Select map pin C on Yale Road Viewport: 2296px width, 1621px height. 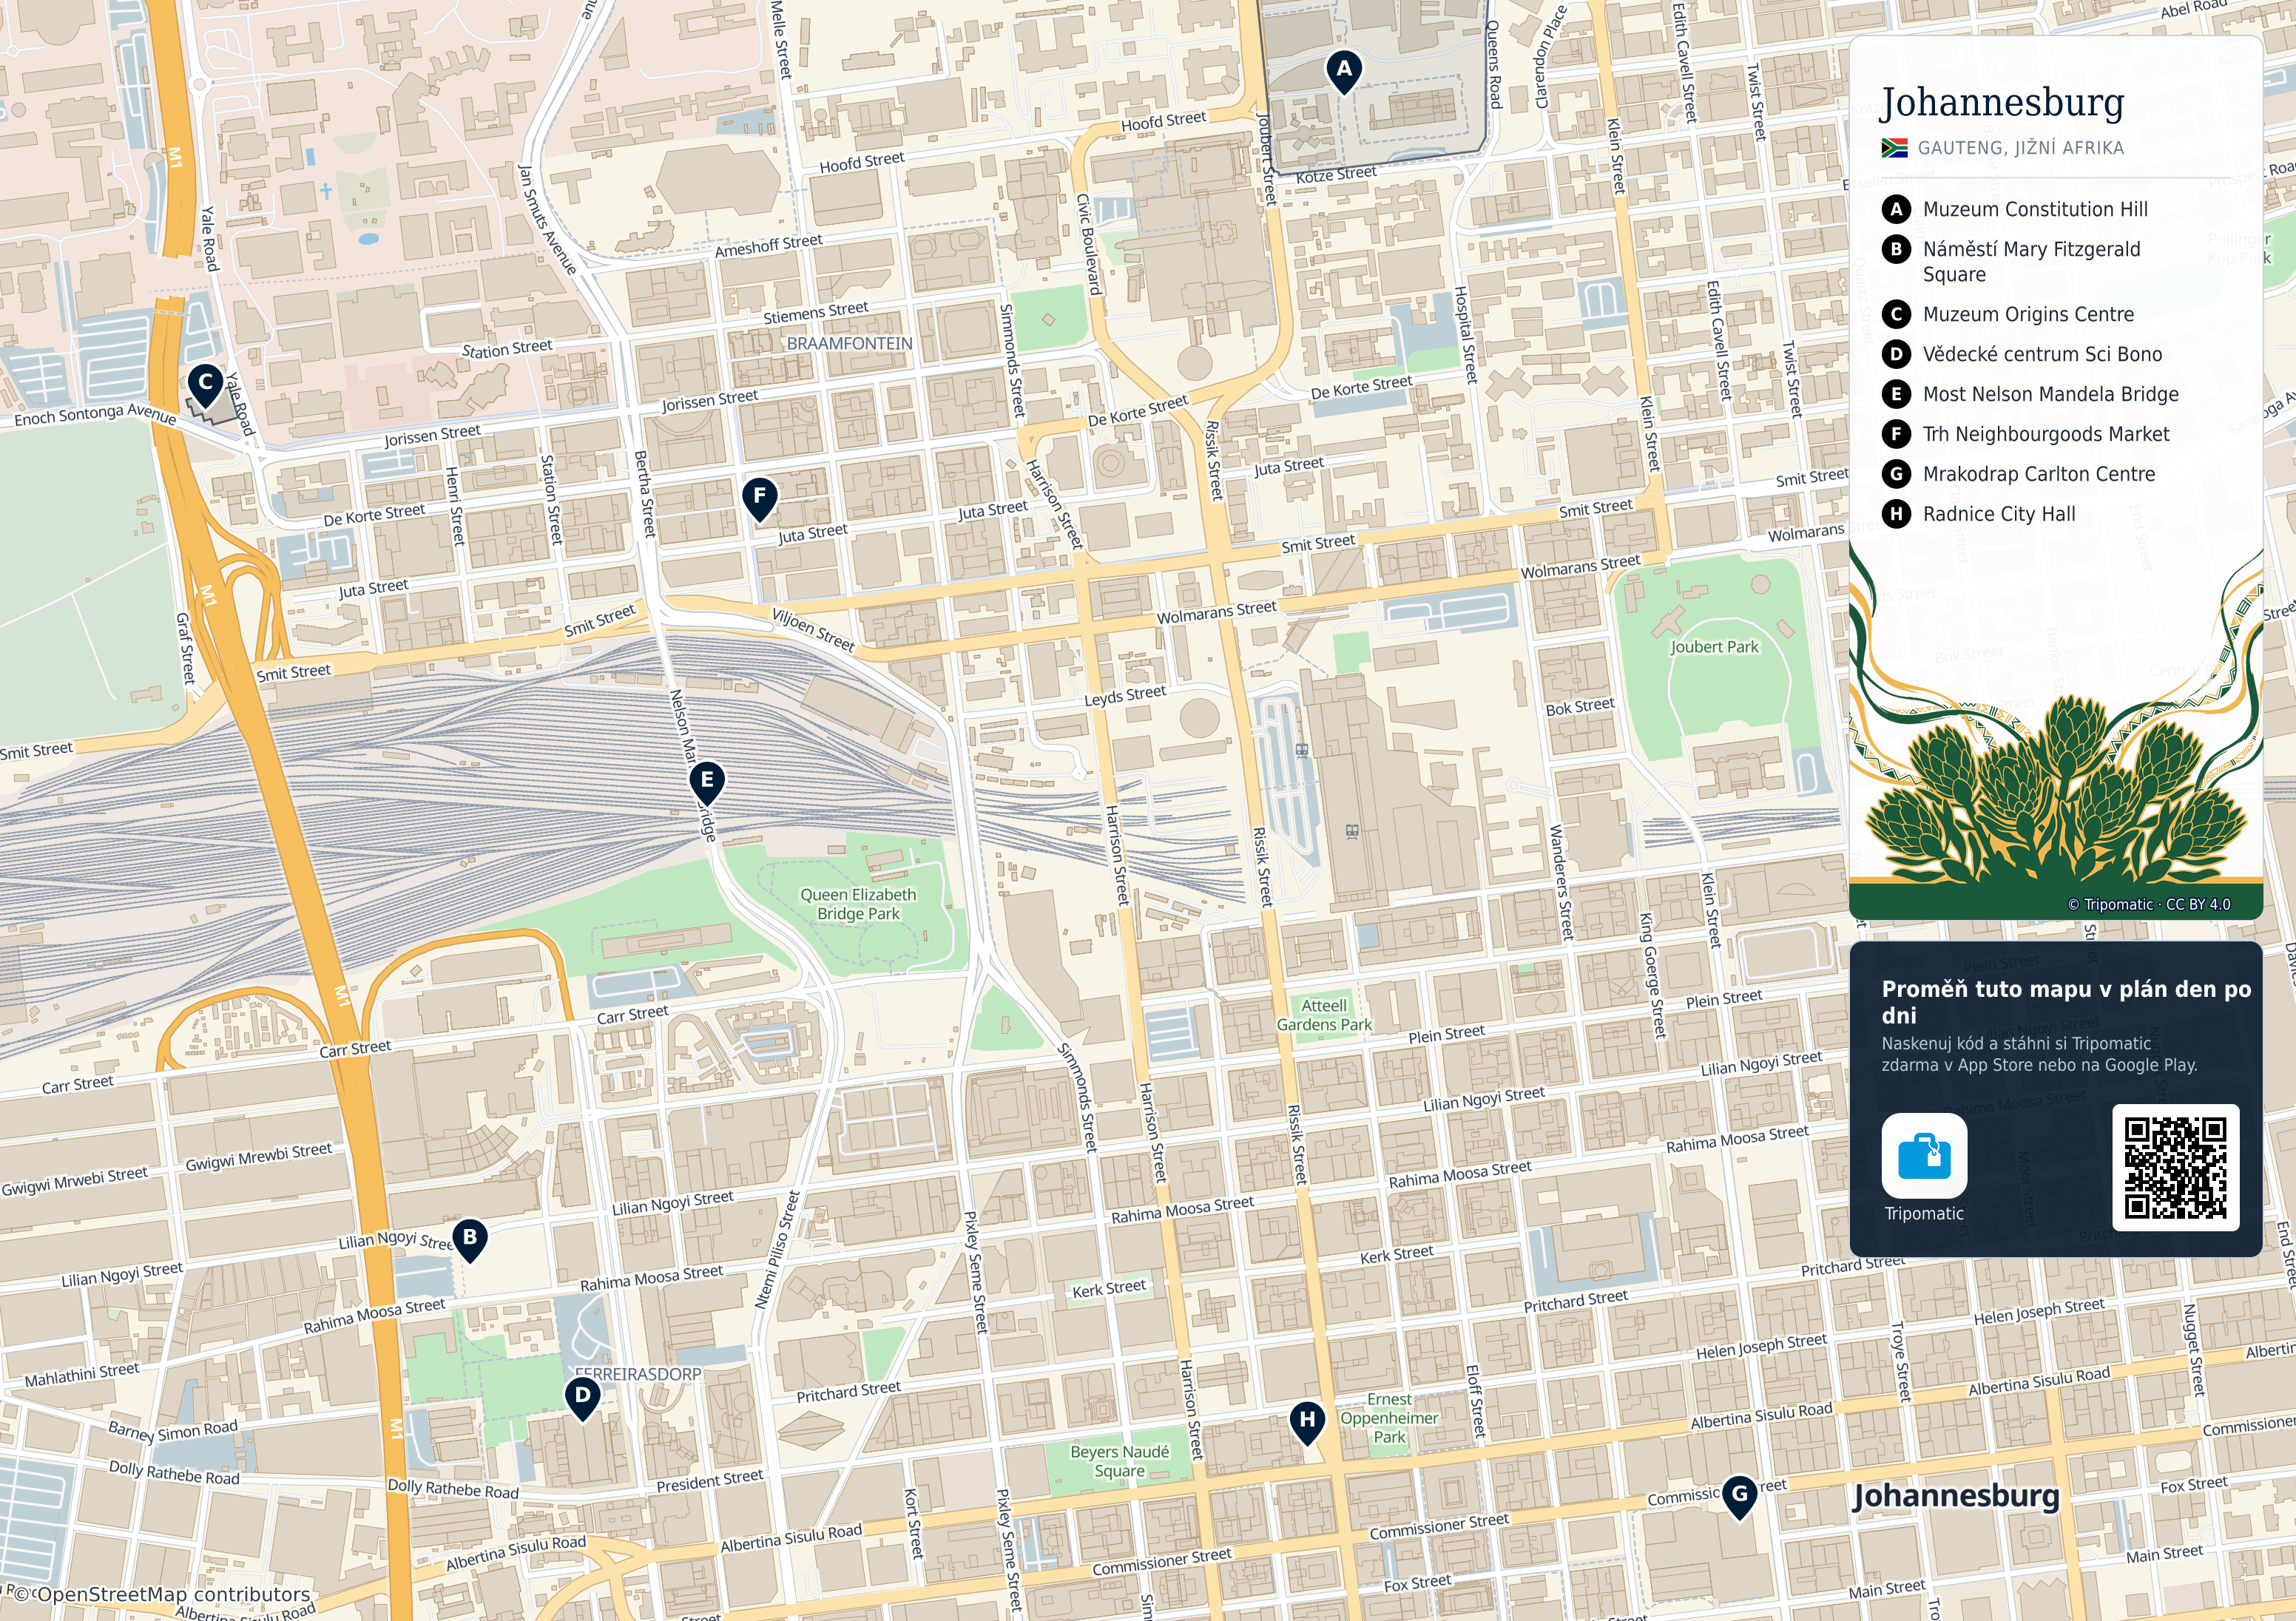click(x=205, y=385)
